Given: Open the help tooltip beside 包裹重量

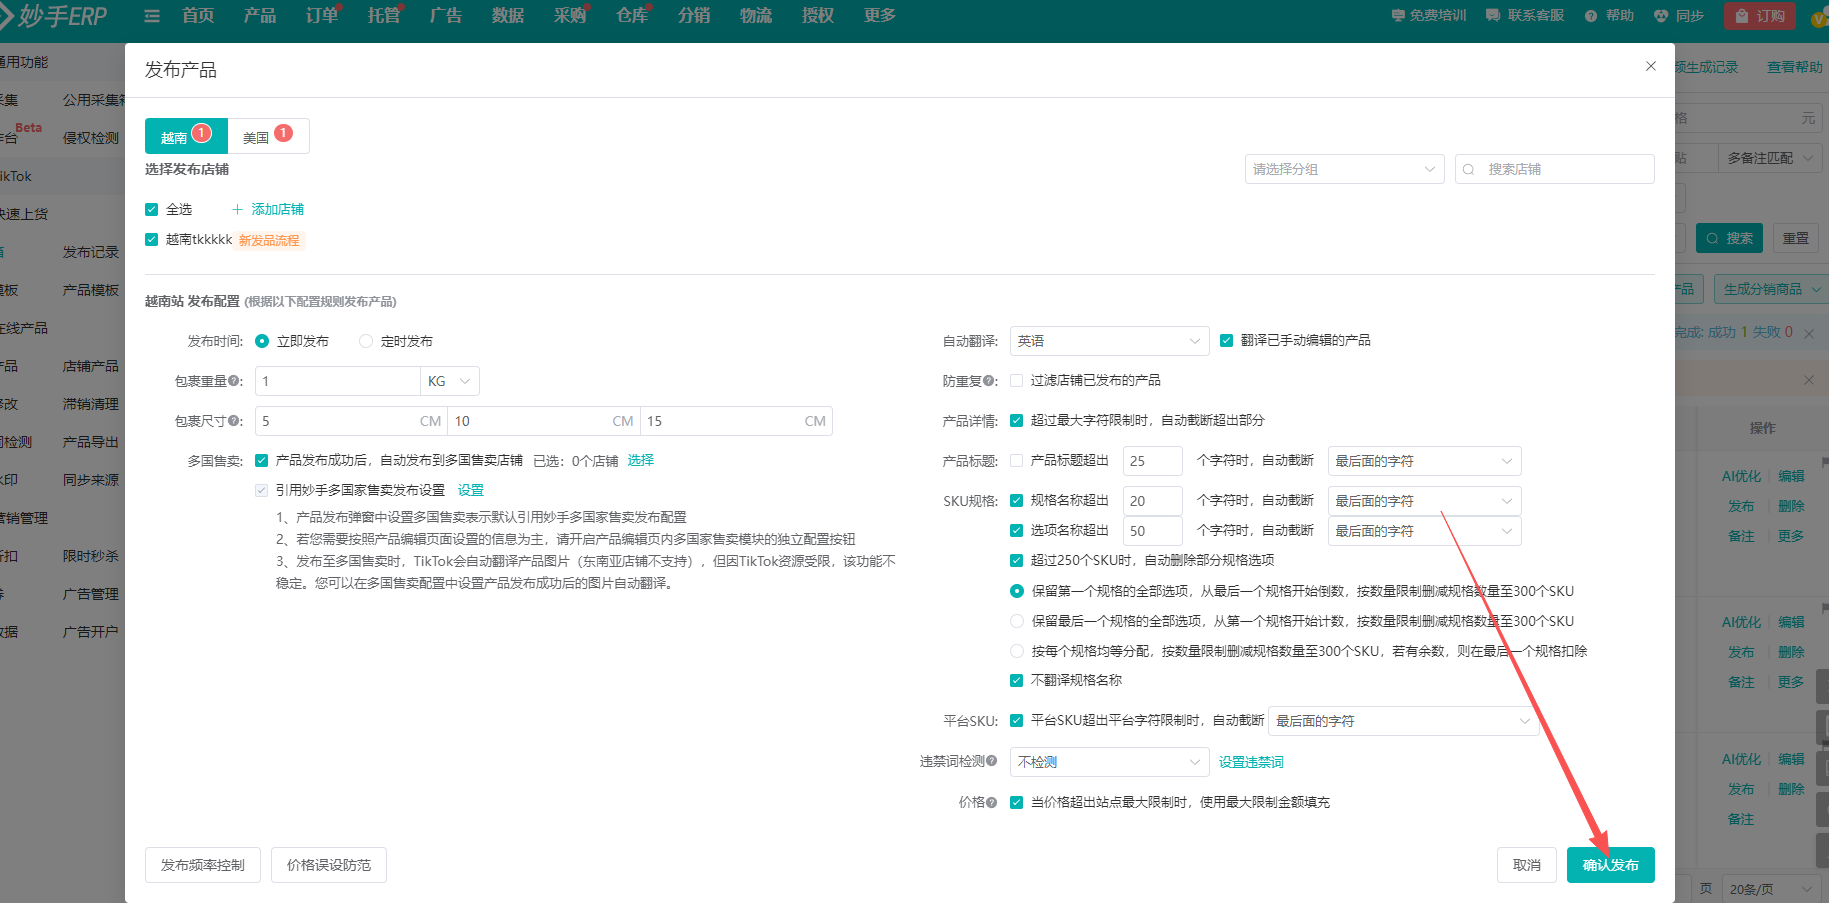Looking at the screenshot, I should [234, 381].
